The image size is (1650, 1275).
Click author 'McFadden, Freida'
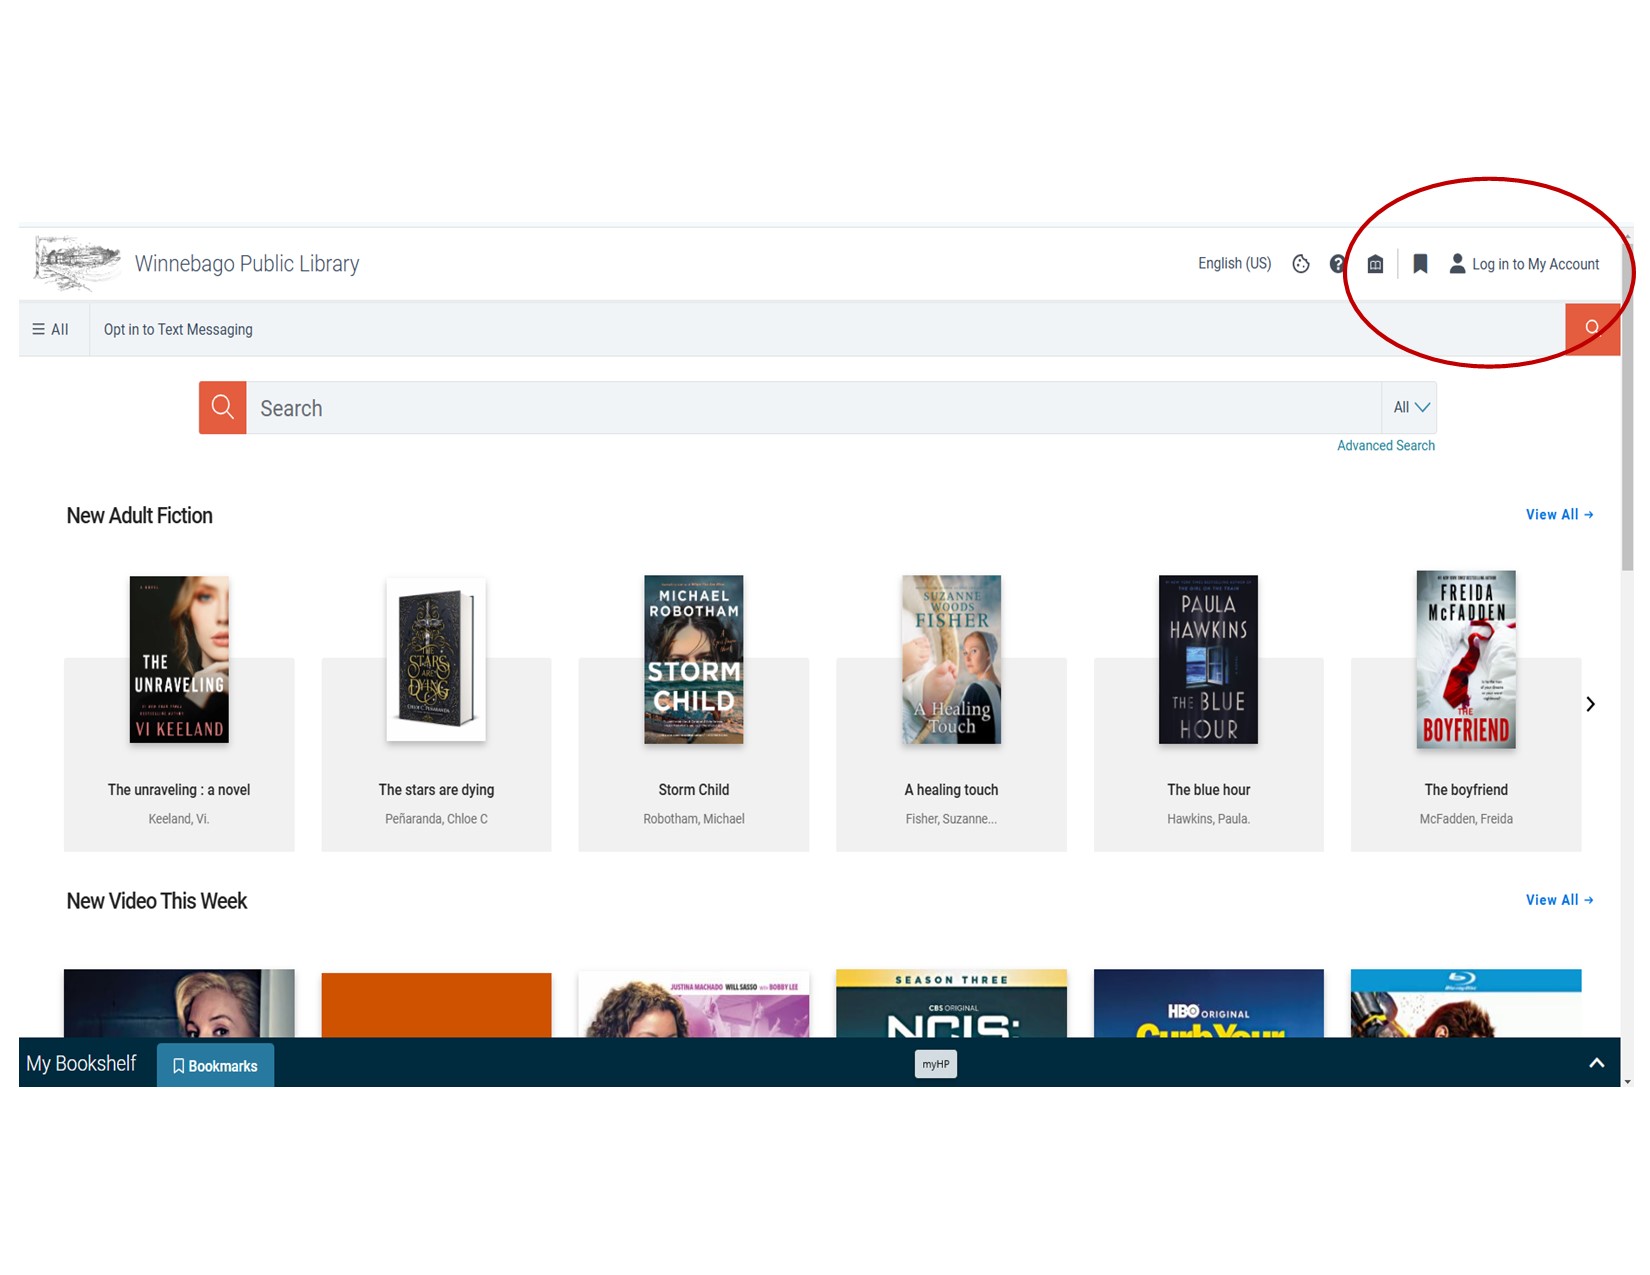point(1466,819)
